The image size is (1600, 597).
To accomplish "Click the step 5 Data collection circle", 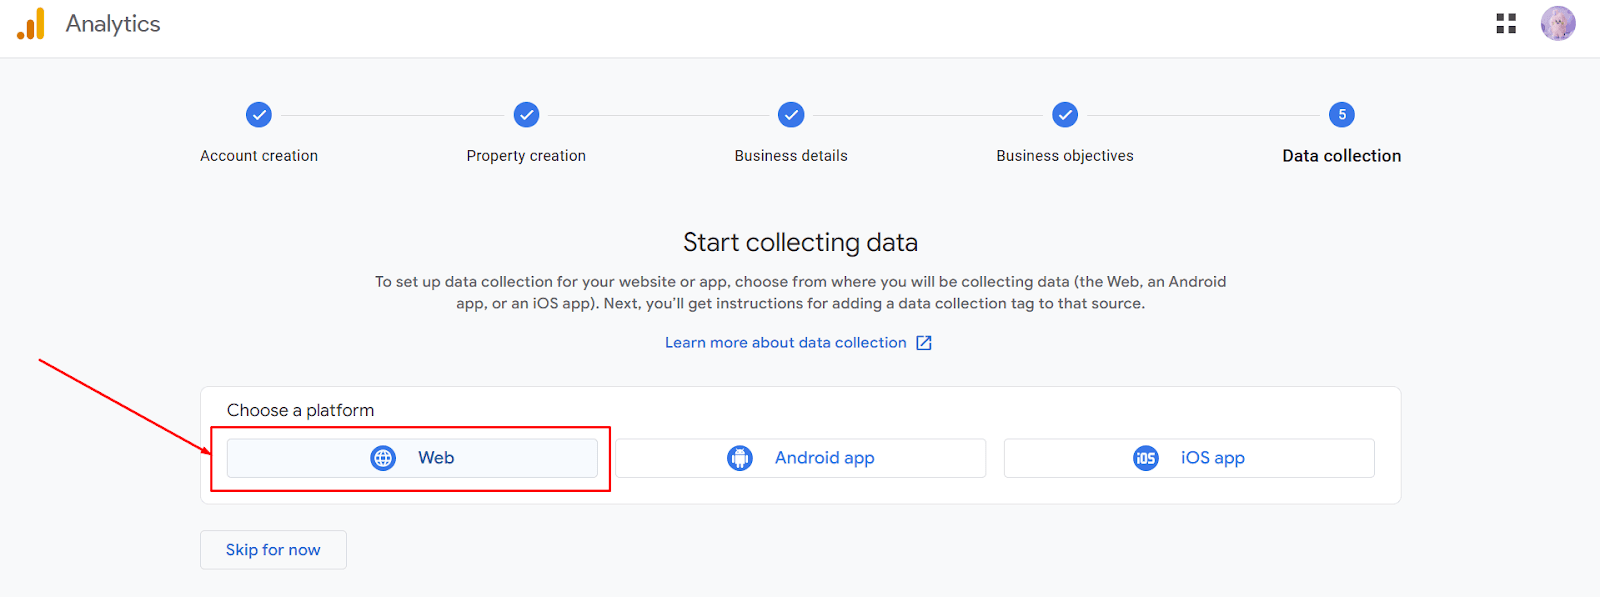I will (x=1341, y=114).
